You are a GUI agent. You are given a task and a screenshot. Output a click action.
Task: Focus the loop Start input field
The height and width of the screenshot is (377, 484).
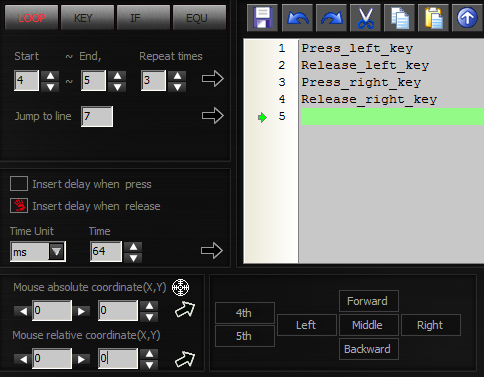click(26, 80)
